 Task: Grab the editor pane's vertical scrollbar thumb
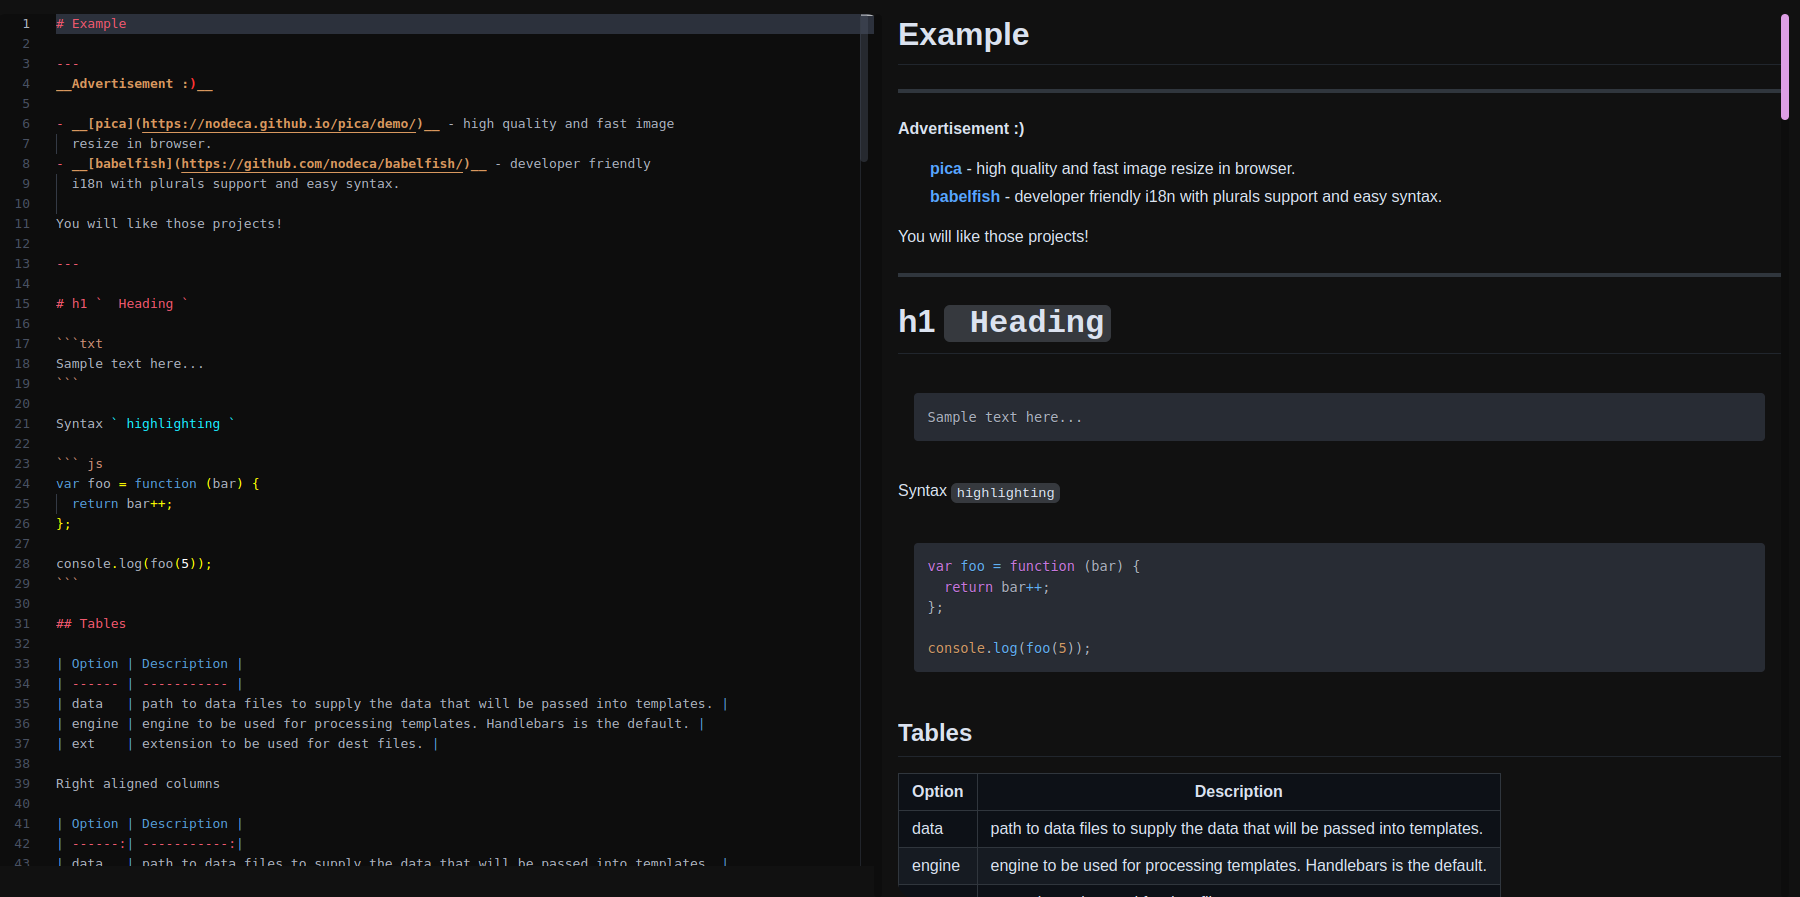click(864, 88)
